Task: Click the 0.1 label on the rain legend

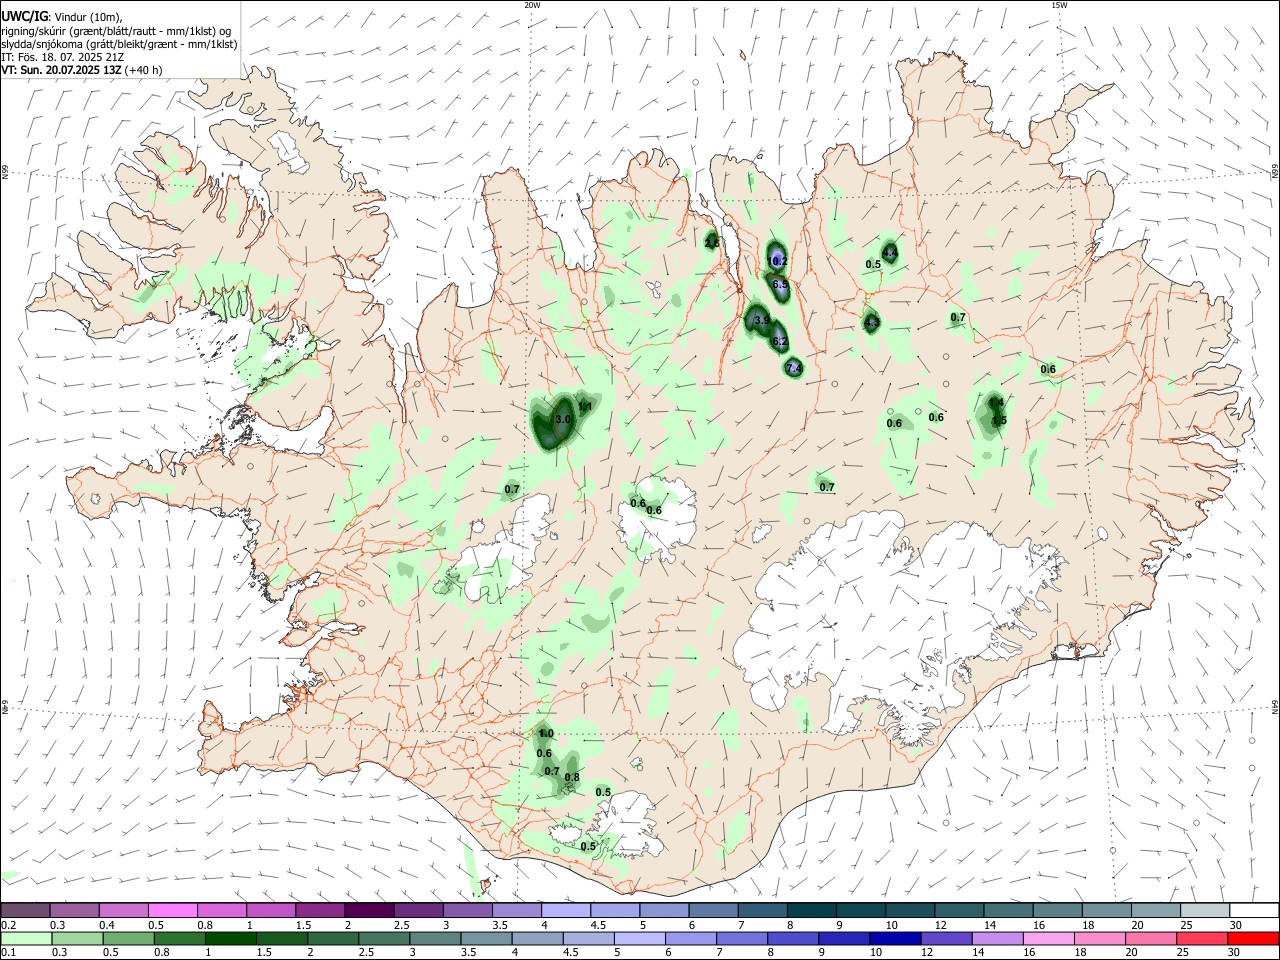Action: [8, 953]
